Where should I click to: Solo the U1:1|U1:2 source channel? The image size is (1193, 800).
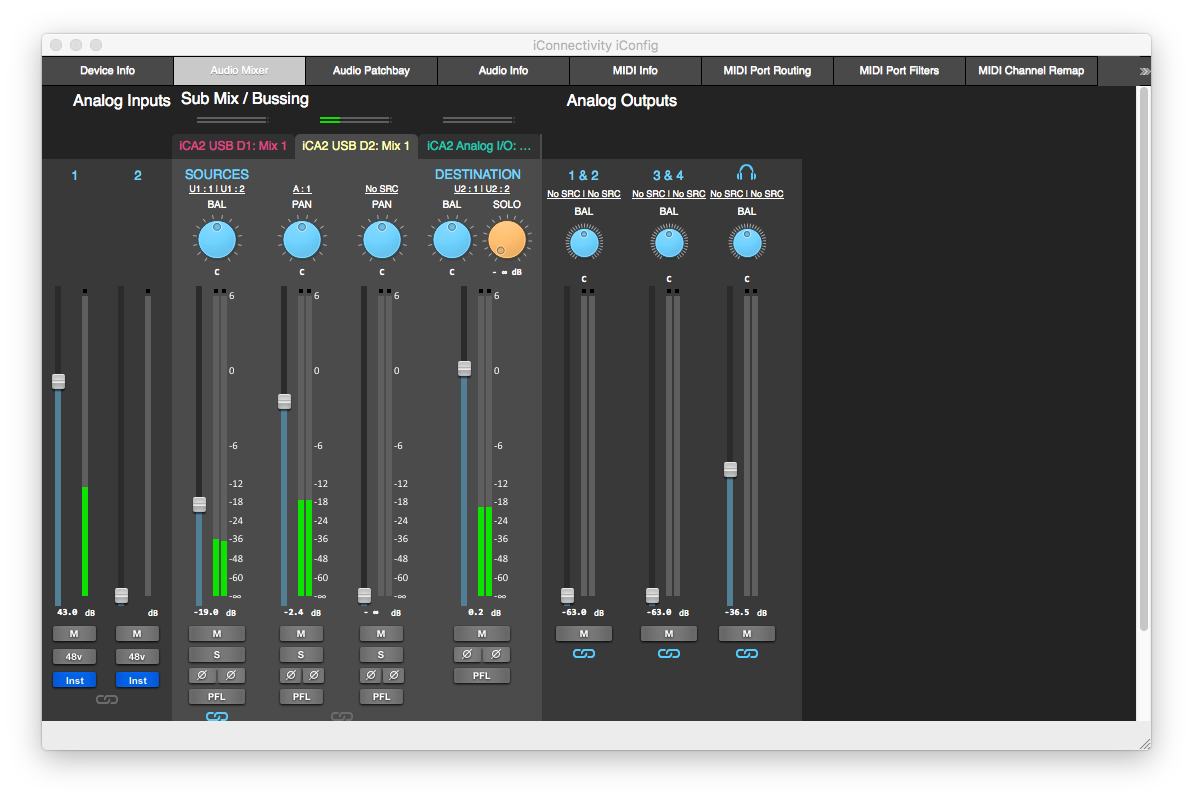point(217,655)
